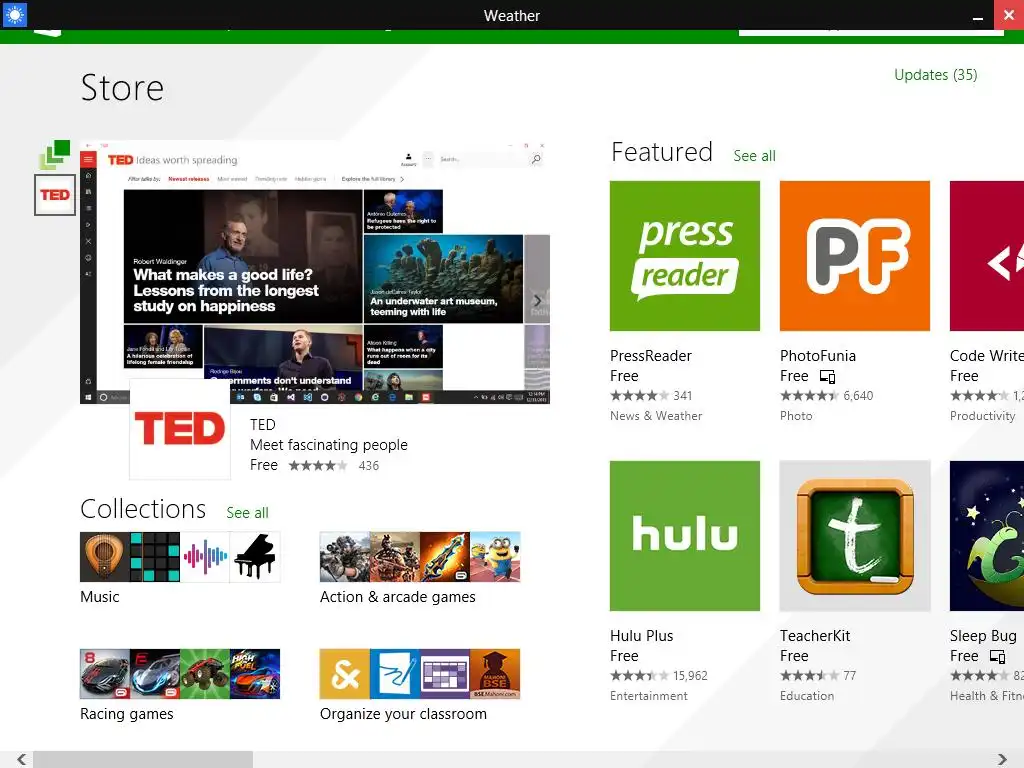This screenshot has height=768, width=1024.
Task: Click the TeacherKit name text
Action: pos(815,636)
